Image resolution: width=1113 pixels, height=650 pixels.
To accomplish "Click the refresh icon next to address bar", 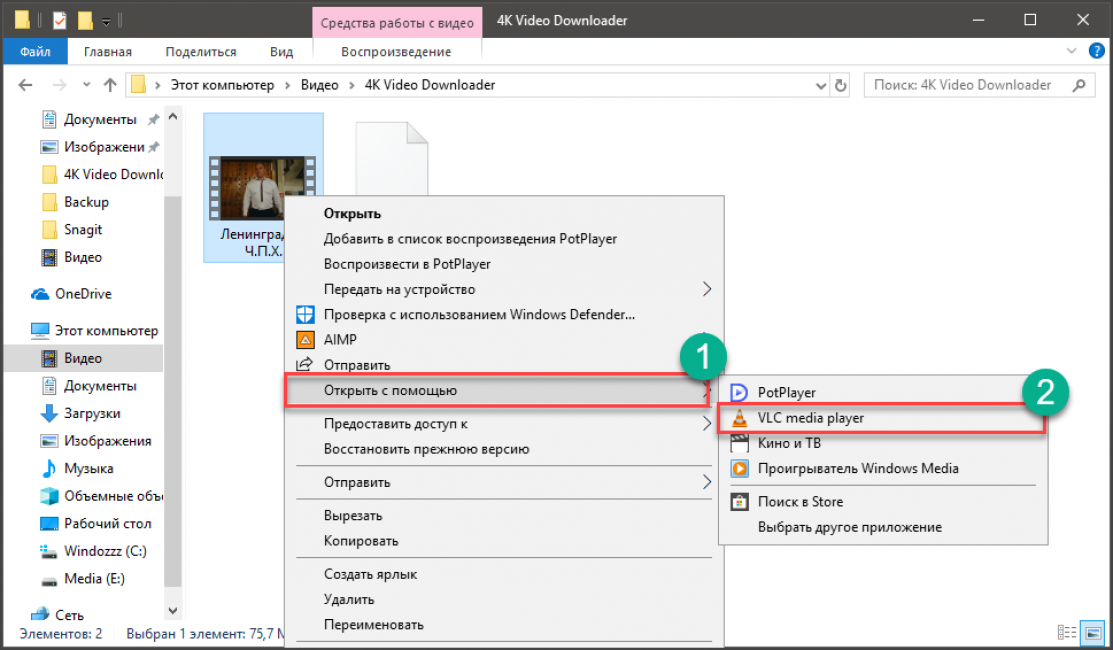I will pos(840,85).
